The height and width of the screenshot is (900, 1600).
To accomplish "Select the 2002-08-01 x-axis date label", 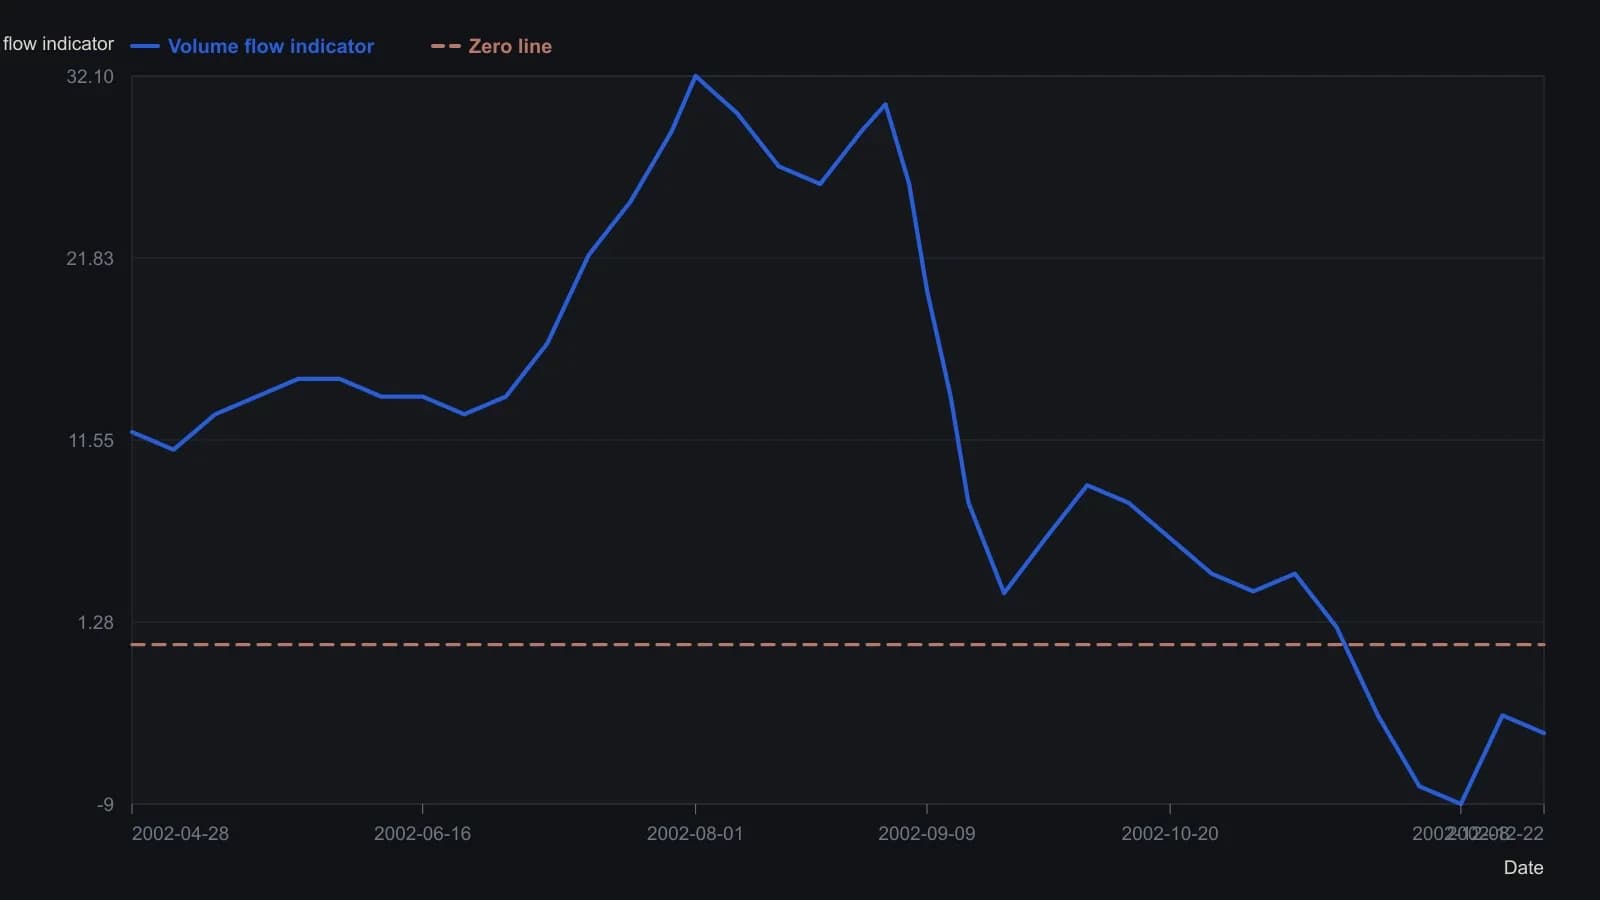I will pyautogui.click(x=695, y=833).
